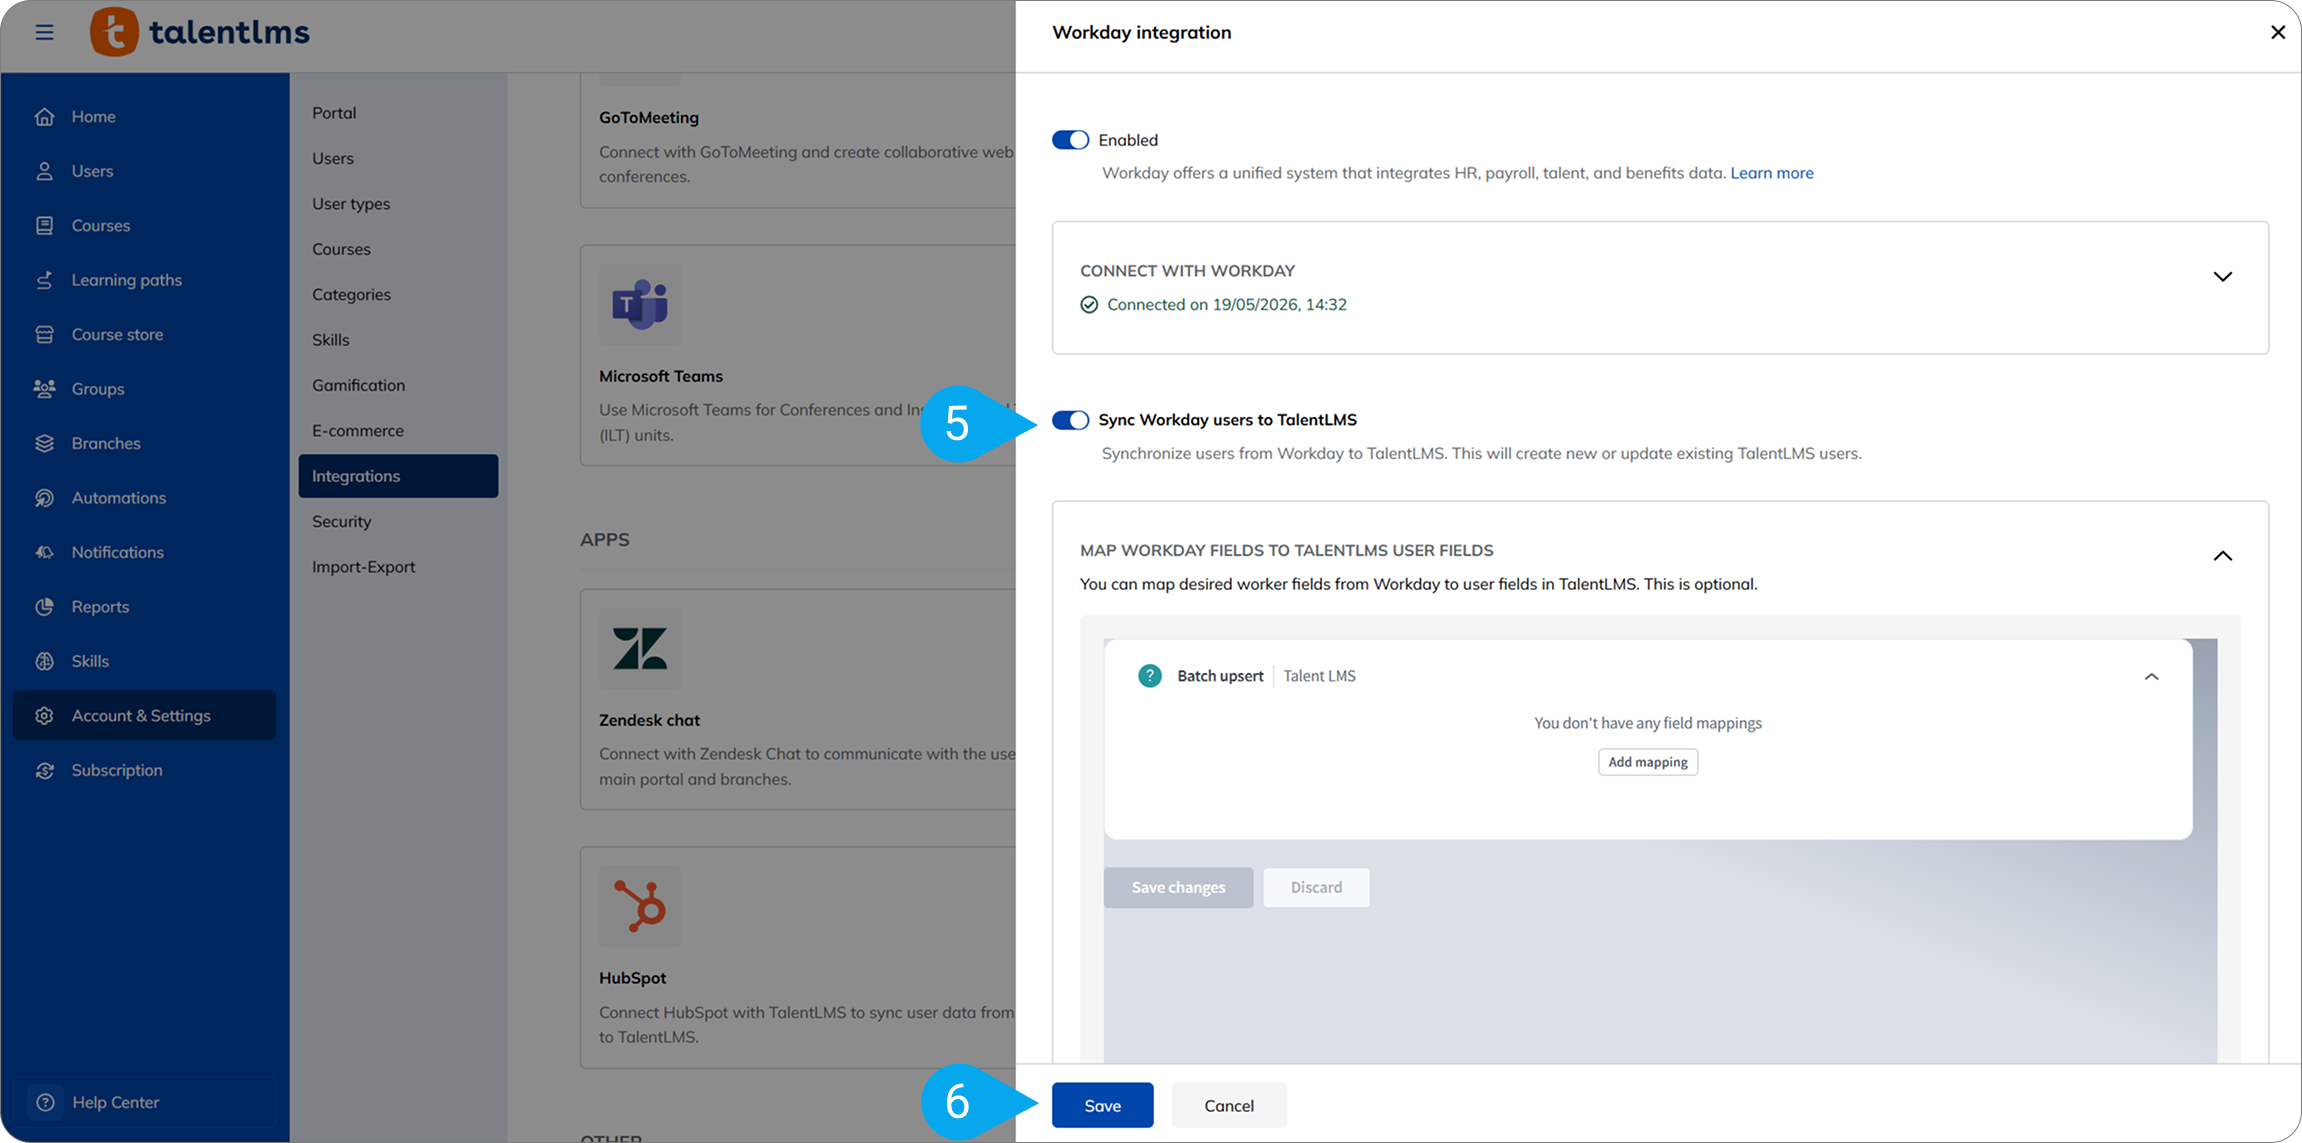Click the Automations icon
The height and width of the screenshot is (1143, 2302).
click(44, 498)
